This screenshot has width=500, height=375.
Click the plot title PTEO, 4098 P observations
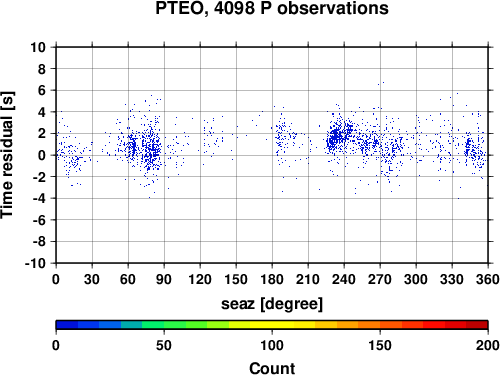coord(272,8)
